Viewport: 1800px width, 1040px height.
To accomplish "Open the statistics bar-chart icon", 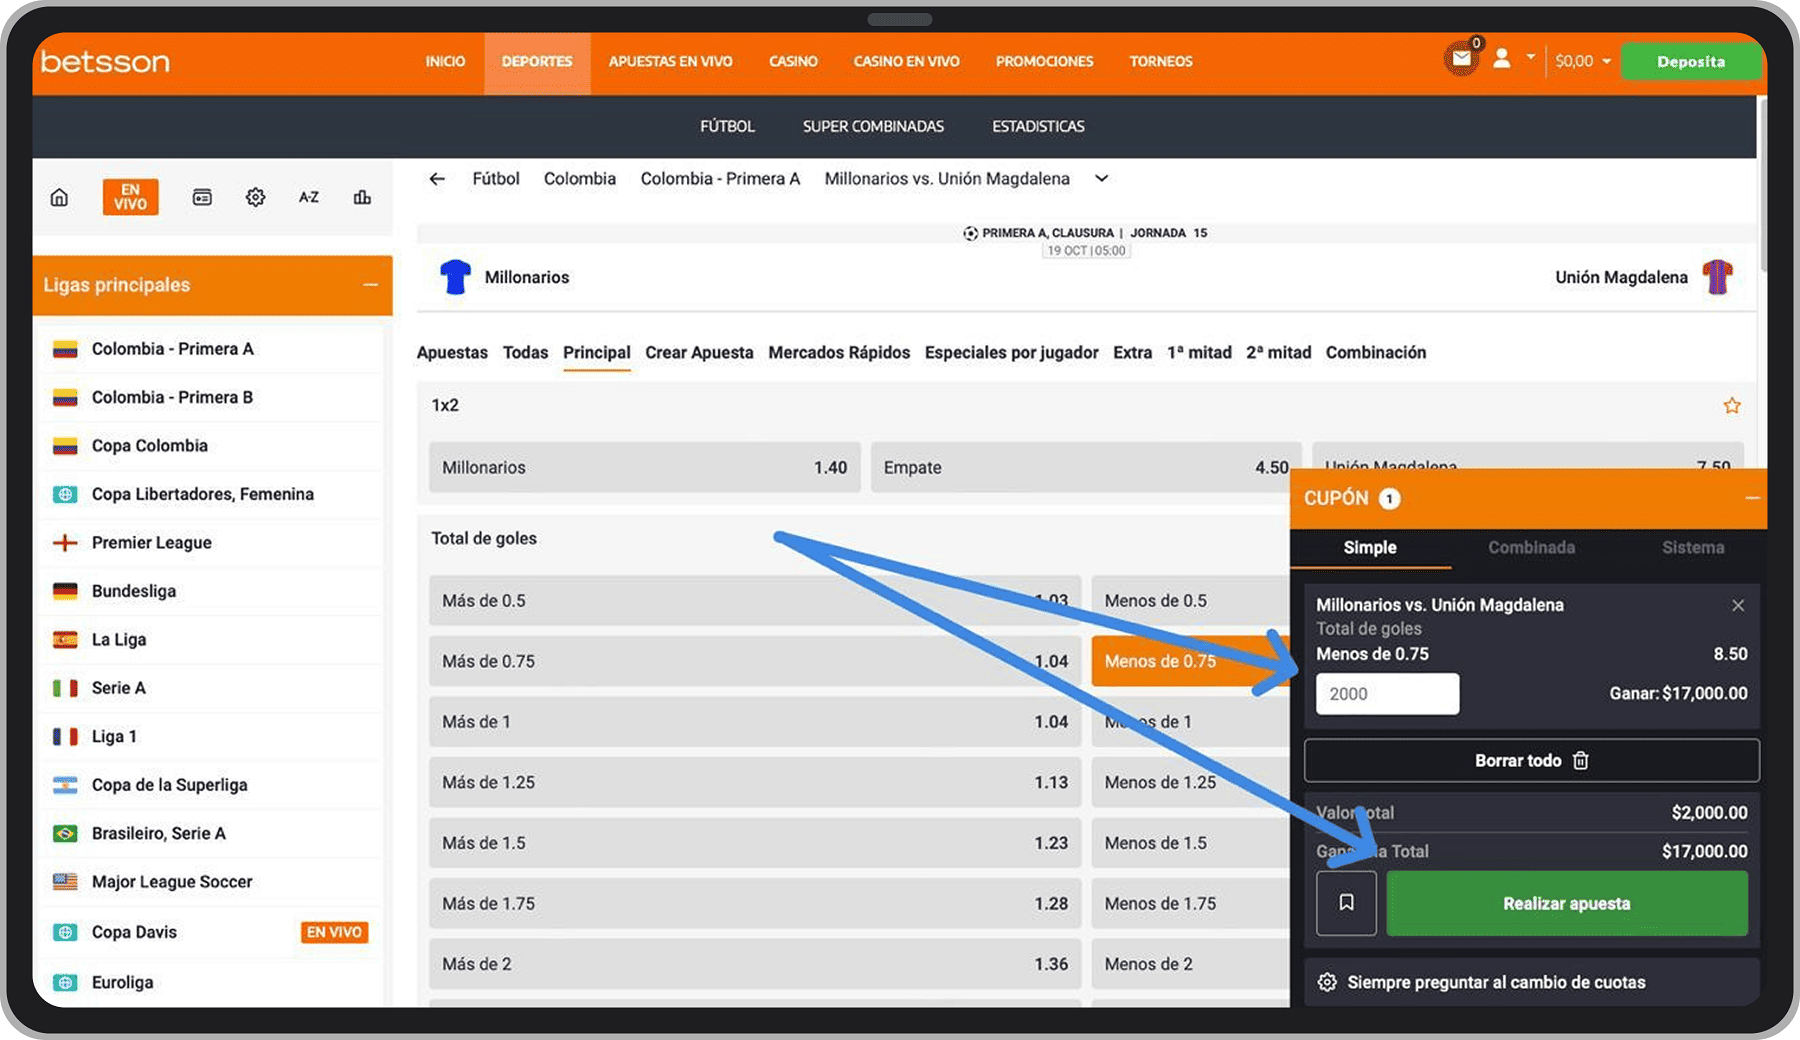I will point(362,197).
